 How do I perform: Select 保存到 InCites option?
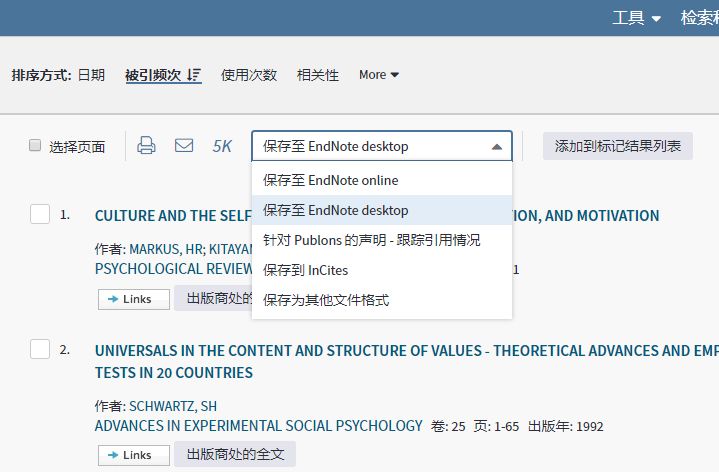point(382,270)
